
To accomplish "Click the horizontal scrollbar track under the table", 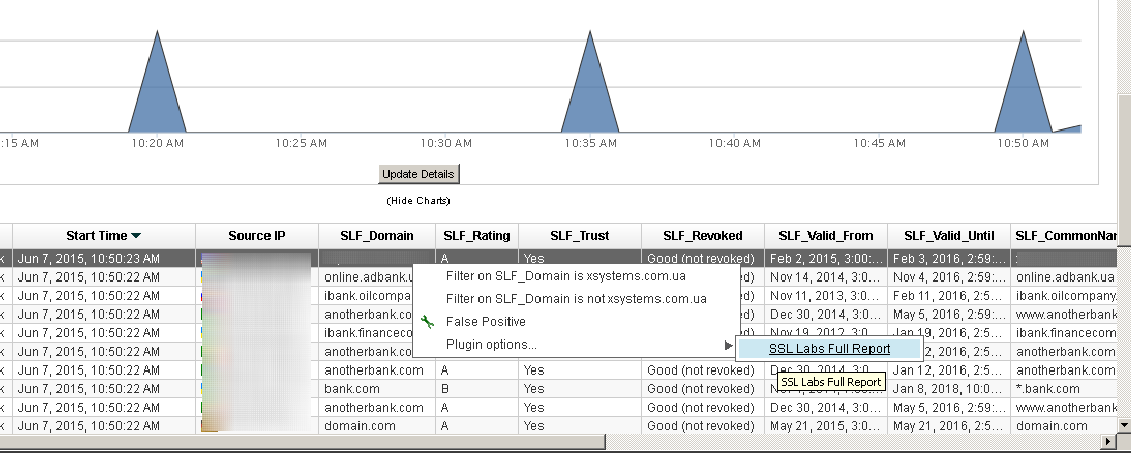I will [700, 441].
